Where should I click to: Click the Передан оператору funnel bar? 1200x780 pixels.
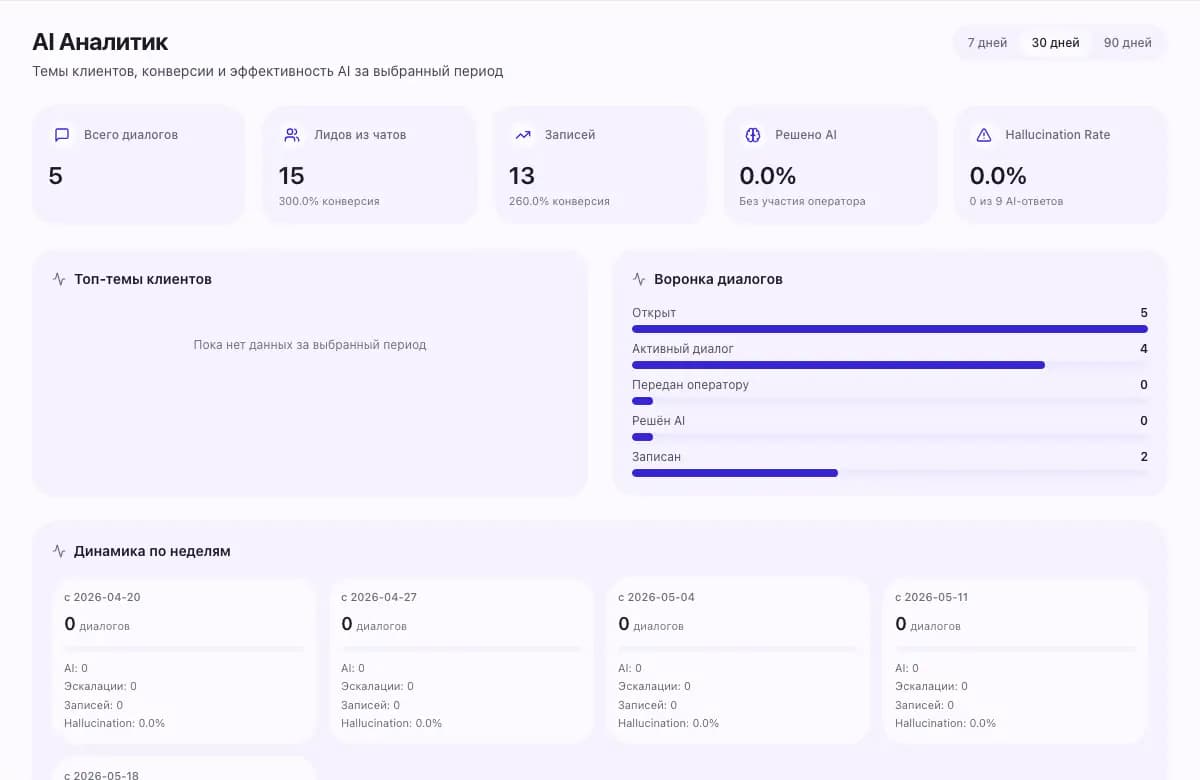point(890,401)
